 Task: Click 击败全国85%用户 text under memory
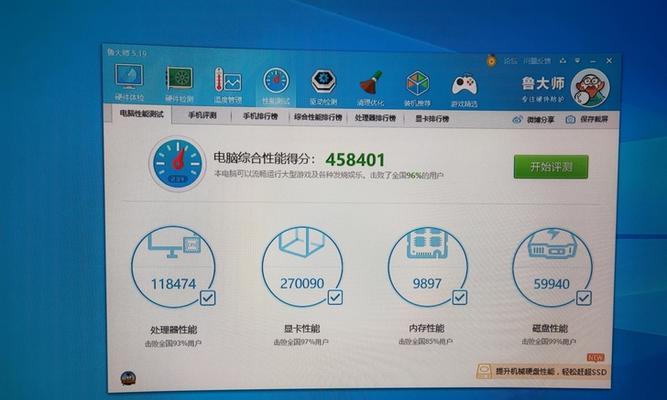426,341
